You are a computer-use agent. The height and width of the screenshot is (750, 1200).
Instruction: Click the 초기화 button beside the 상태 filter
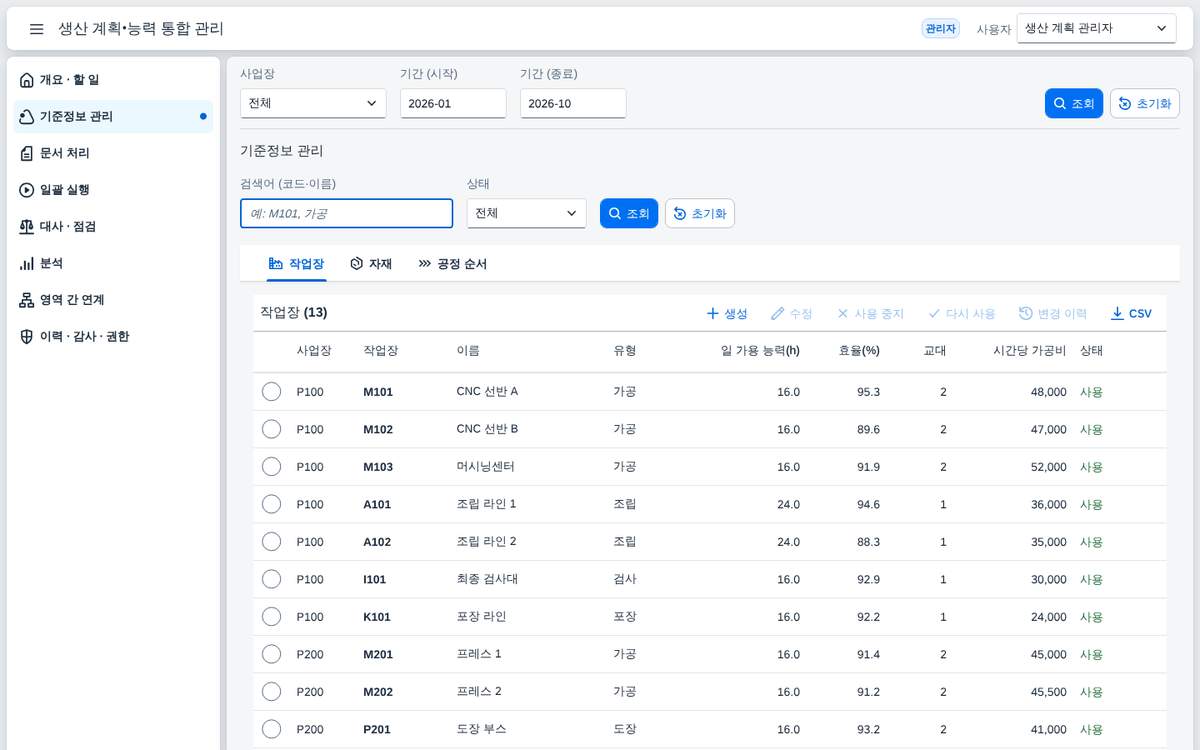tap(700, 214)
